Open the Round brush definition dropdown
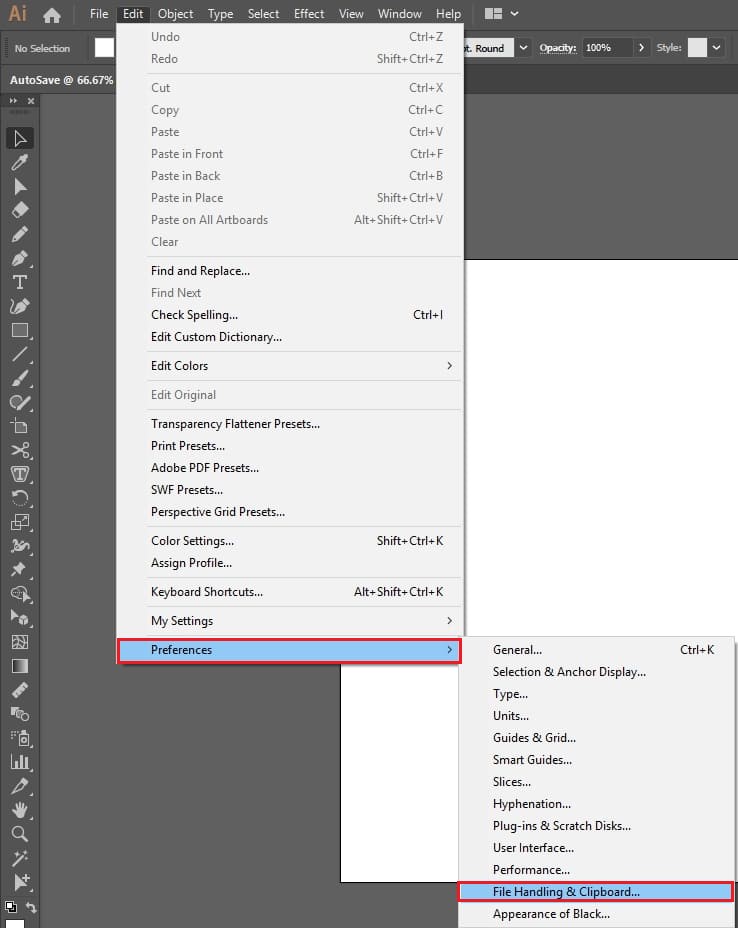Image resolution: width=738 pixels, height=928 pixels. click(x=523, y=48)
